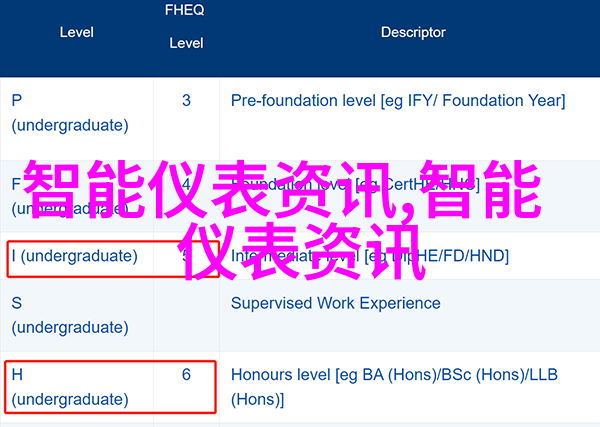Click FHEQ level 3 number
Screen dimensions: 600x427
[186, 101]
